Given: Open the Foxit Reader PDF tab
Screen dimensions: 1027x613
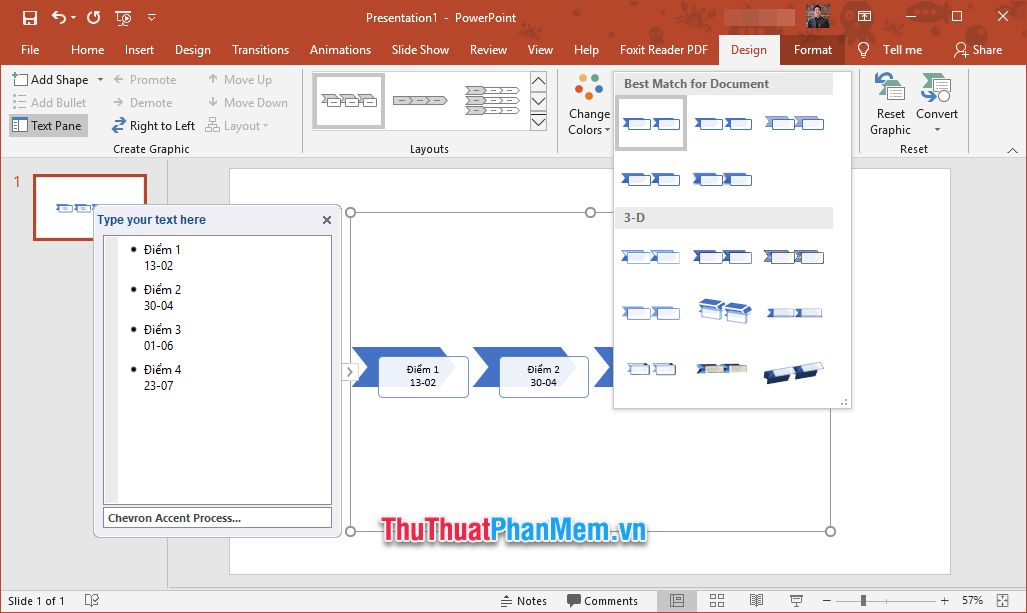Looking at the screenshot, I should pyautogui.click(x=663, y=48).
